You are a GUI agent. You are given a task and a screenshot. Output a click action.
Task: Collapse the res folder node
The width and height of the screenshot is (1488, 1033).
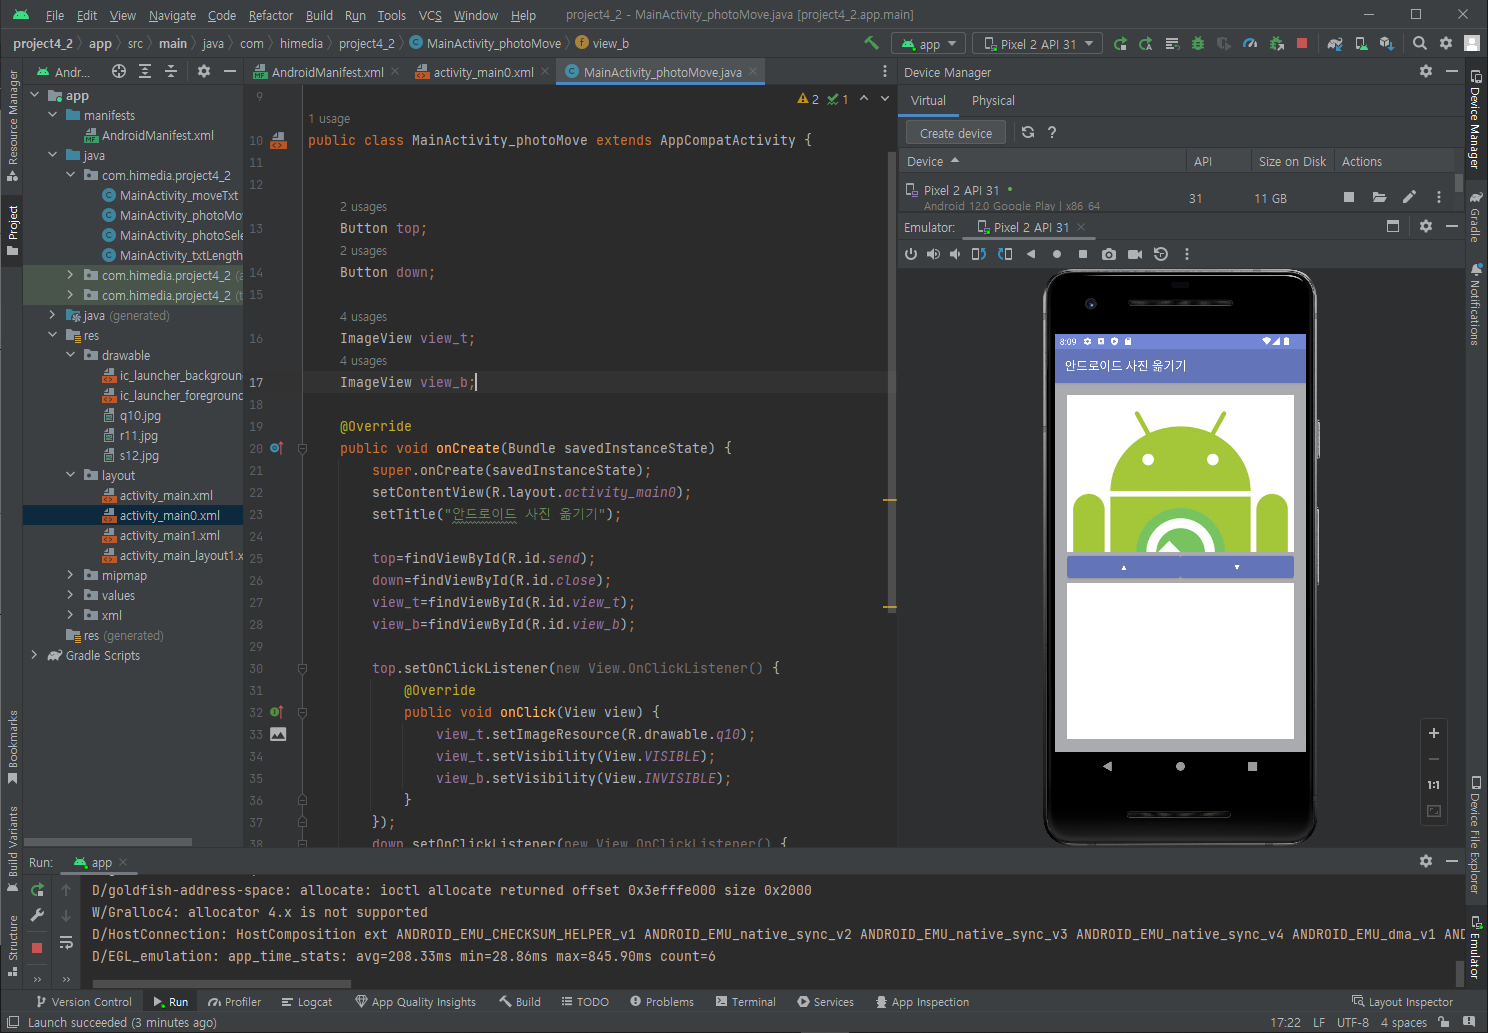53,335
